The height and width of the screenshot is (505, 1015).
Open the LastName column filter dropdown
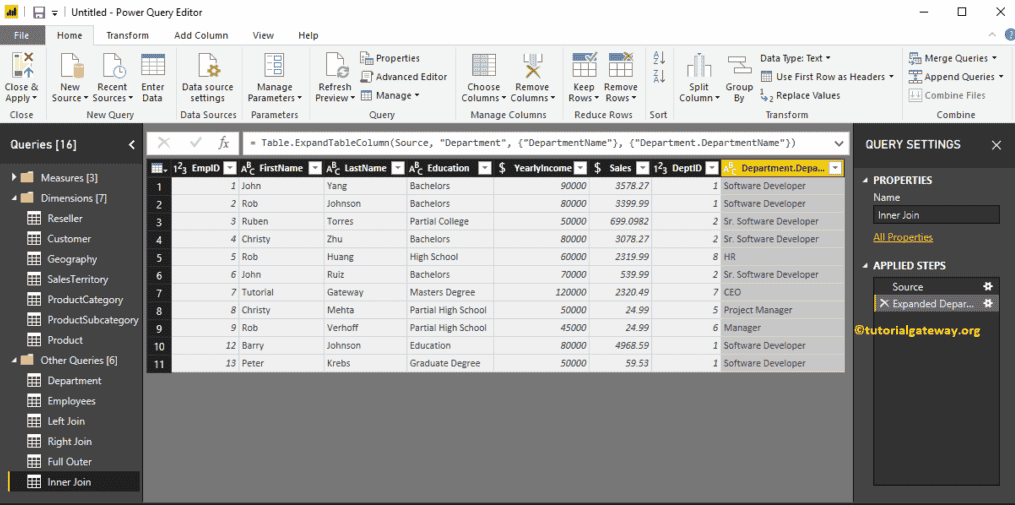tap(398, 168)
